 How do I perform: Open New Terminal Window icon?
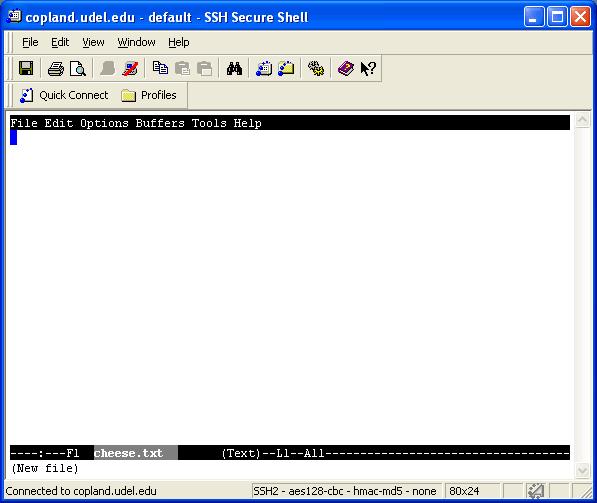[x=264, y=69]
